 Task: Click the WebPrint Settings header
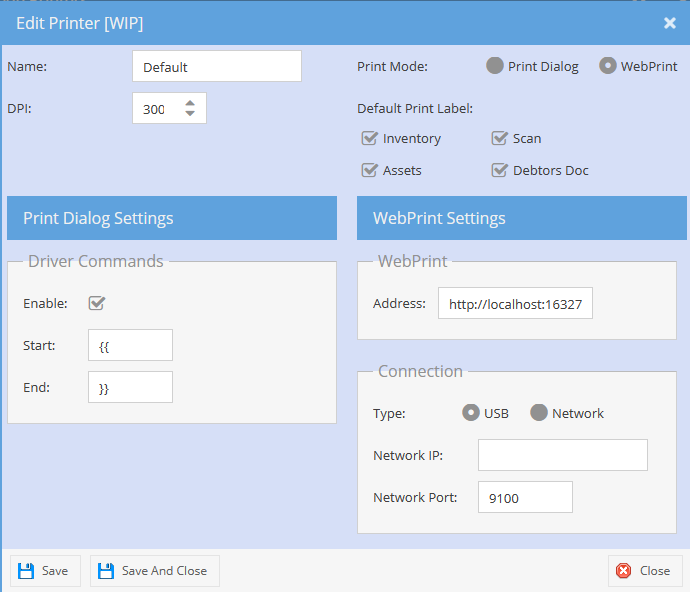[x=522, y=218]
